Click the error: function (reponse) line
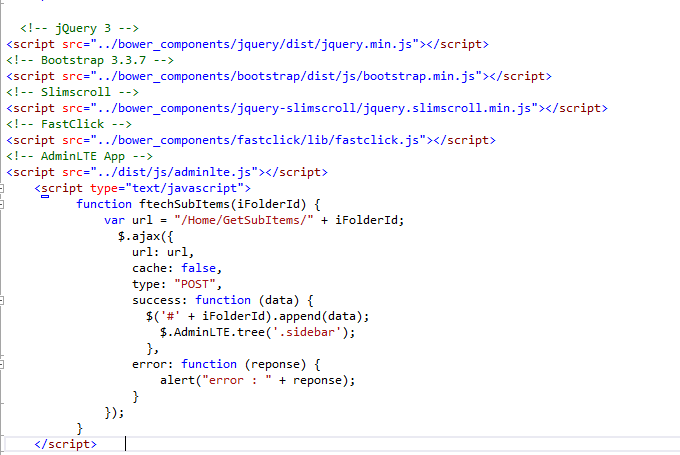This screenshot has height=455, width=680. tap(226, 364)
